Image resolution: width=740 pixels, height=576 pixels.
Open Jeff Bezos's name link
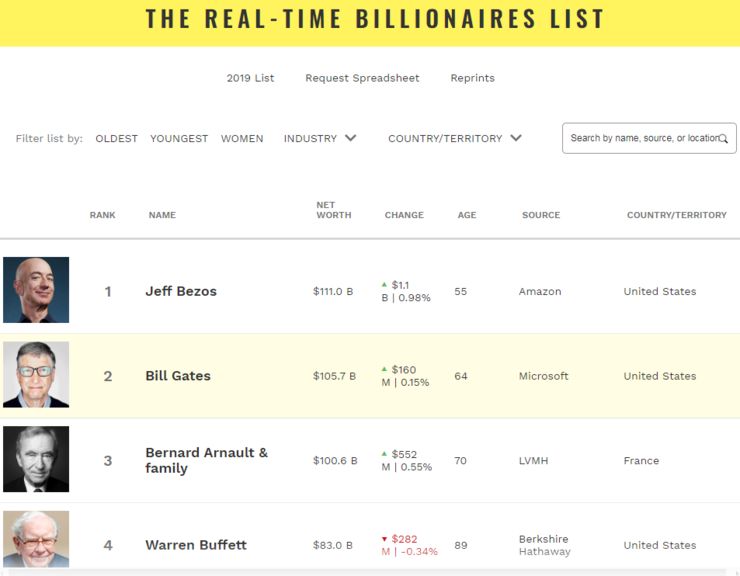(181, 291)
